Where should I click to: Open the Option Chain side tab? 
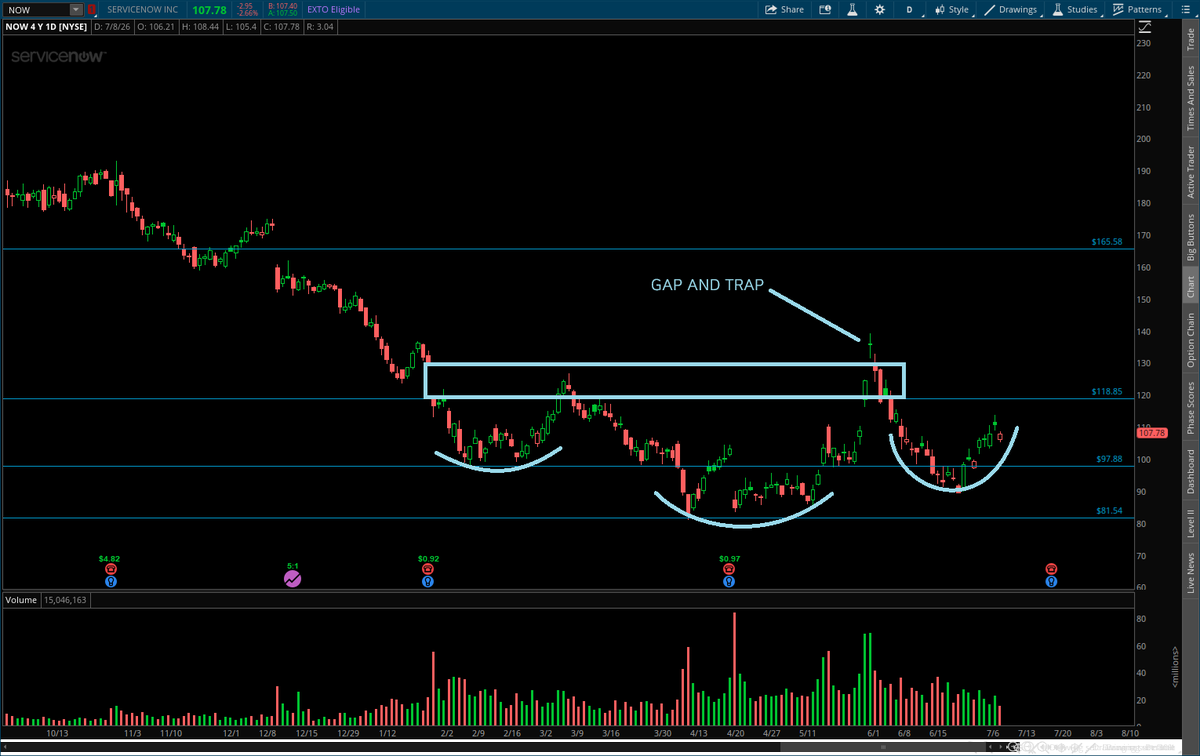click(x=1190, y=340)
